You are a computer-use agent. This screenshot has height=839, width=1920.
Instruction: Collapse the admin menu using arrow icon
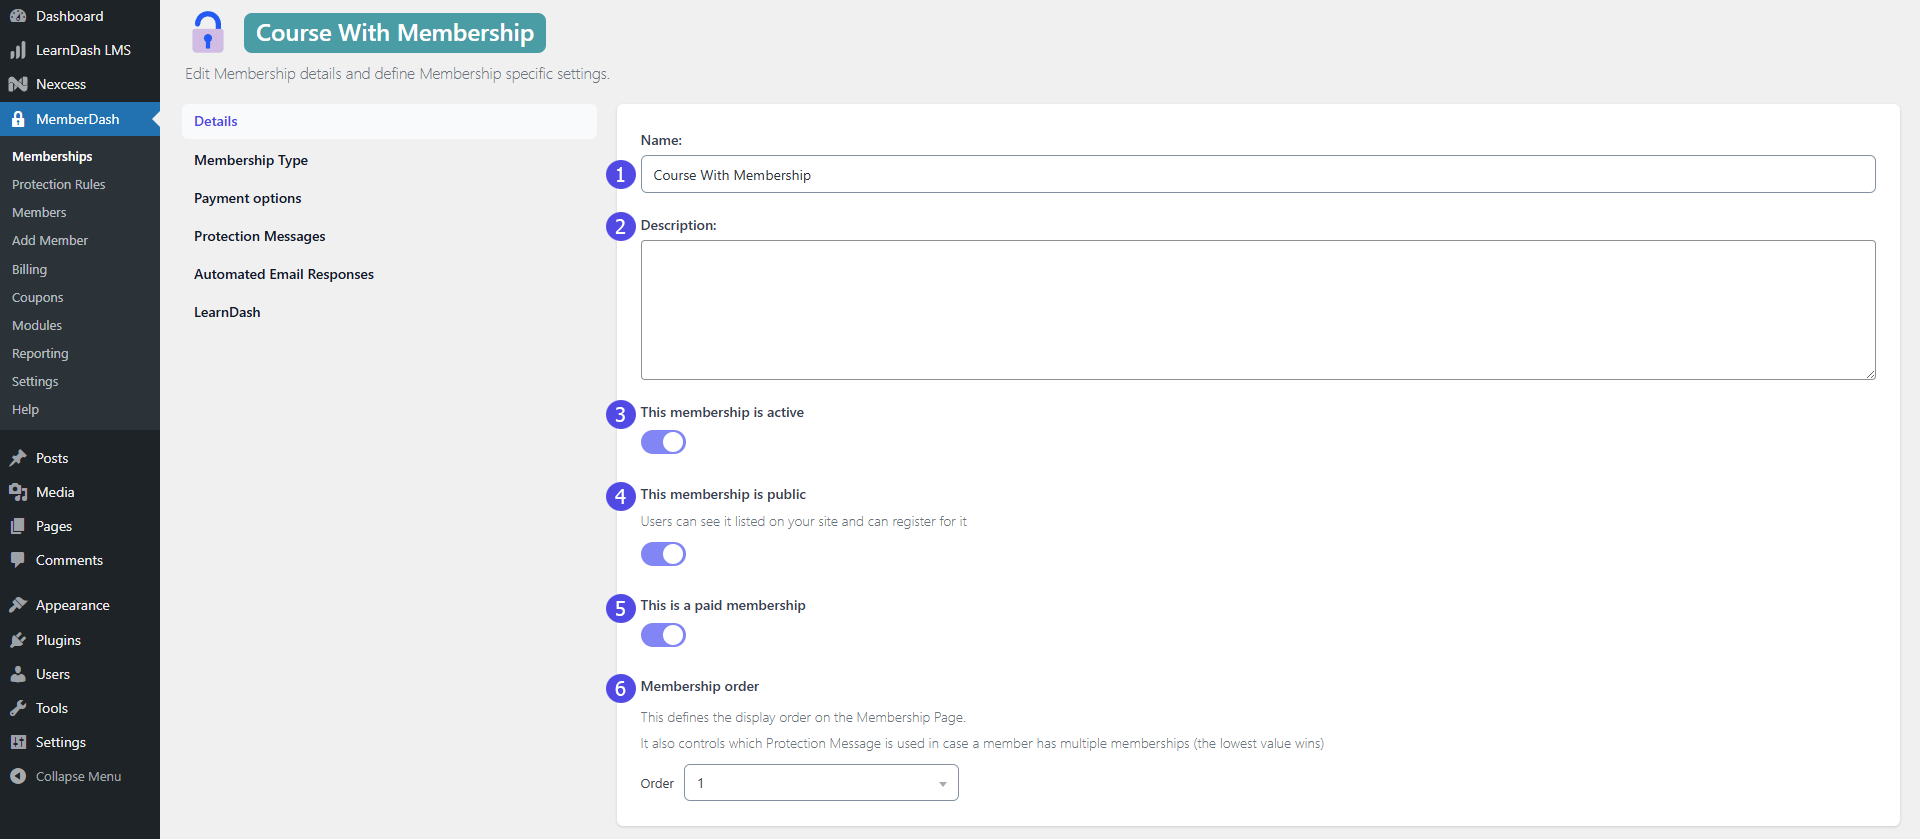click(x=18, y=776)
